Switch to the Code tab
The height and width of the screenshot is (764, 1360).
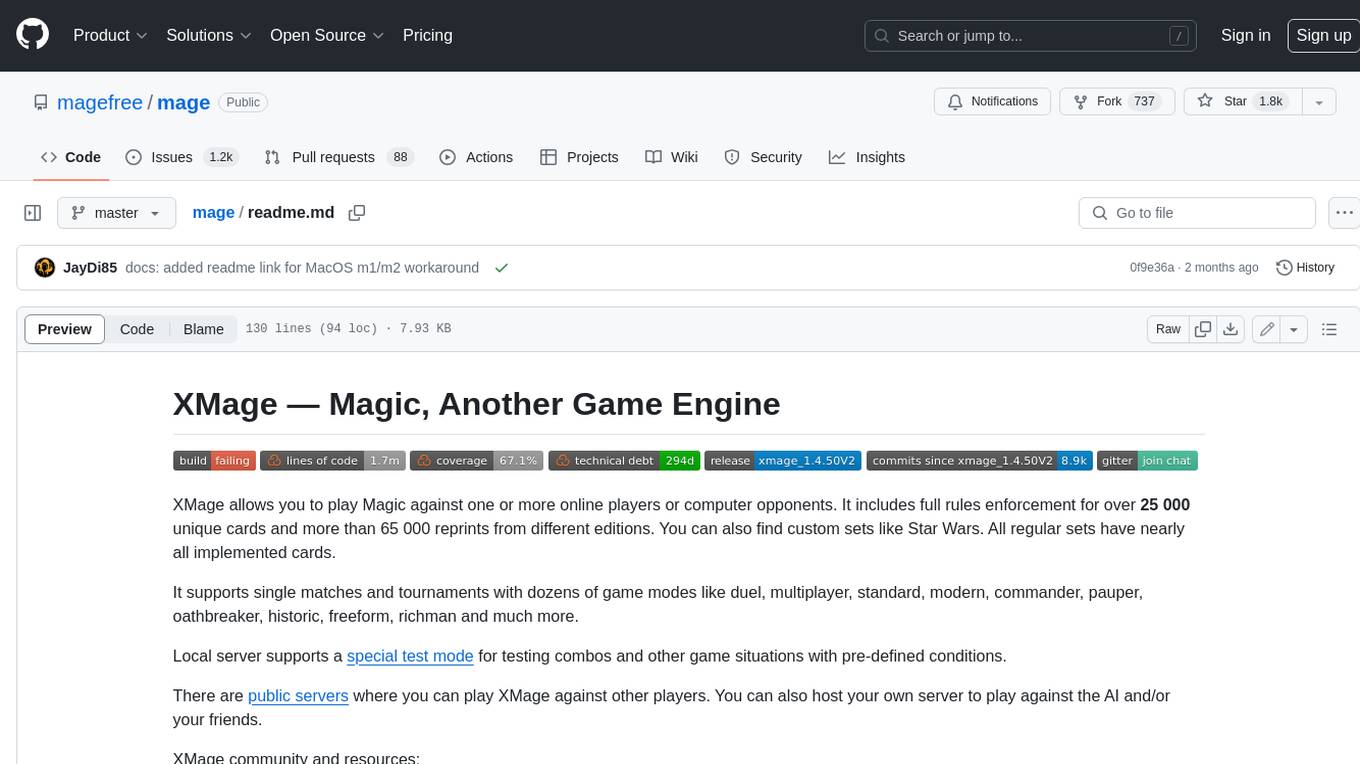coord(71,157)
